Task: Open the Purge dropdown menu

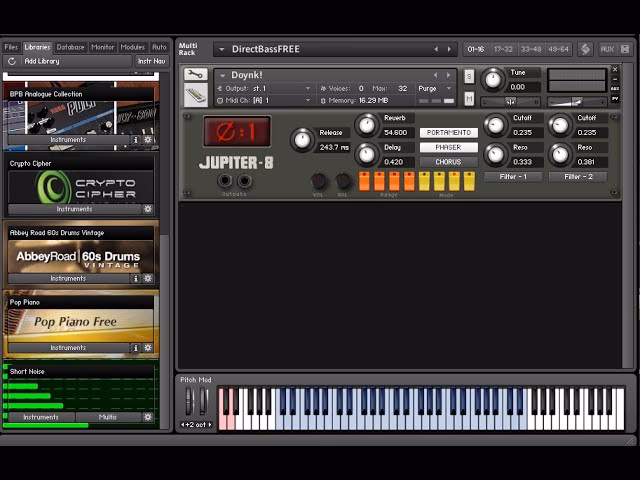Action: (432, 88)
